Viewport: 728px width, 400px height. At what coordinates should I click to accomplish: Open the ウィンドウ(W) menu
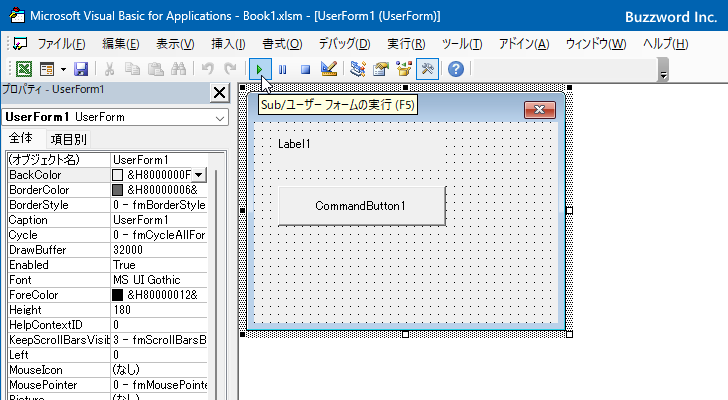596,44
